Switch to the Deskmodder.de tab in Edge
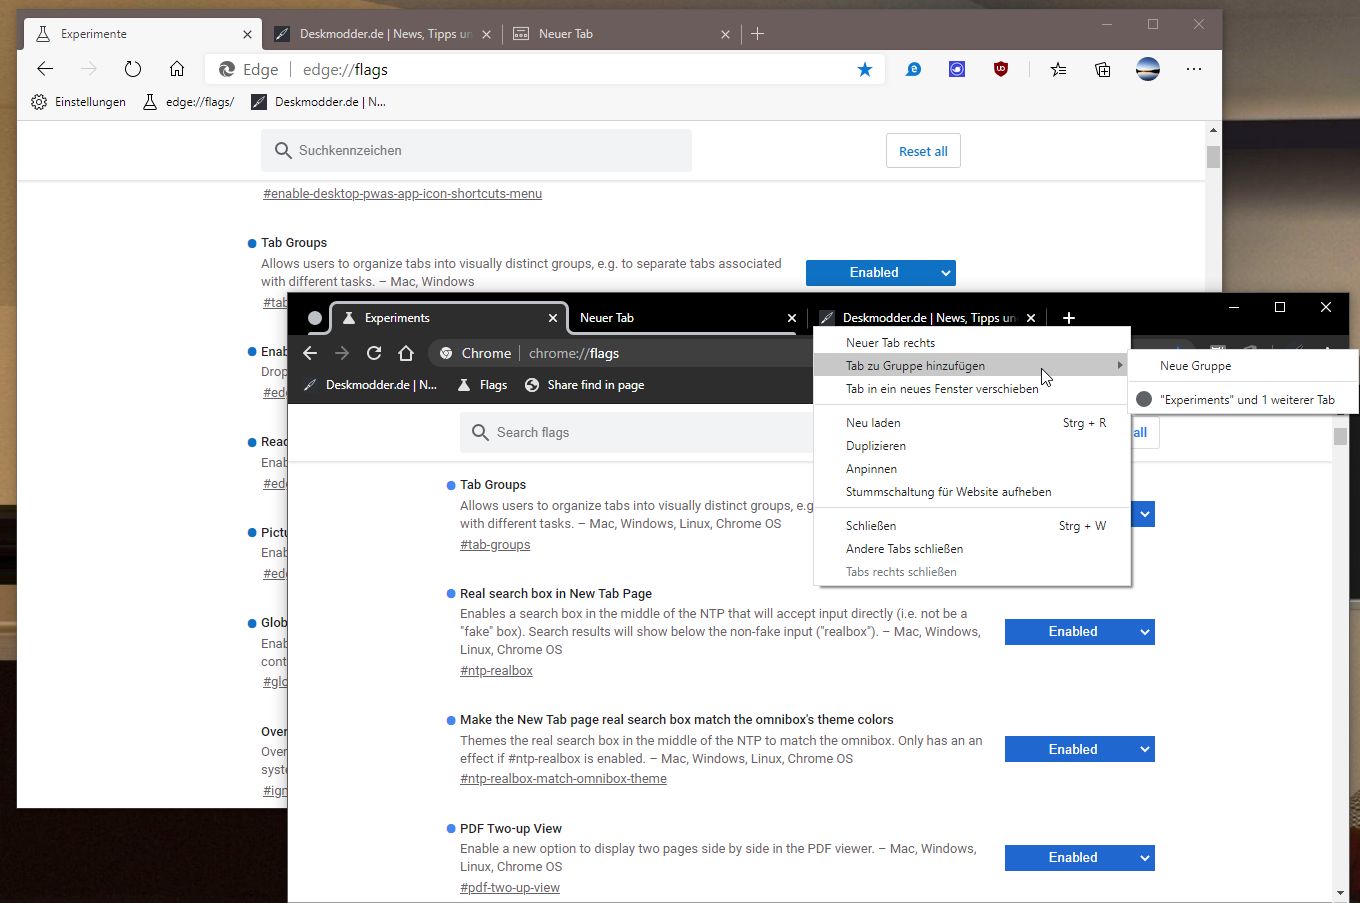Screen dimensions: 1360x903 385,34
